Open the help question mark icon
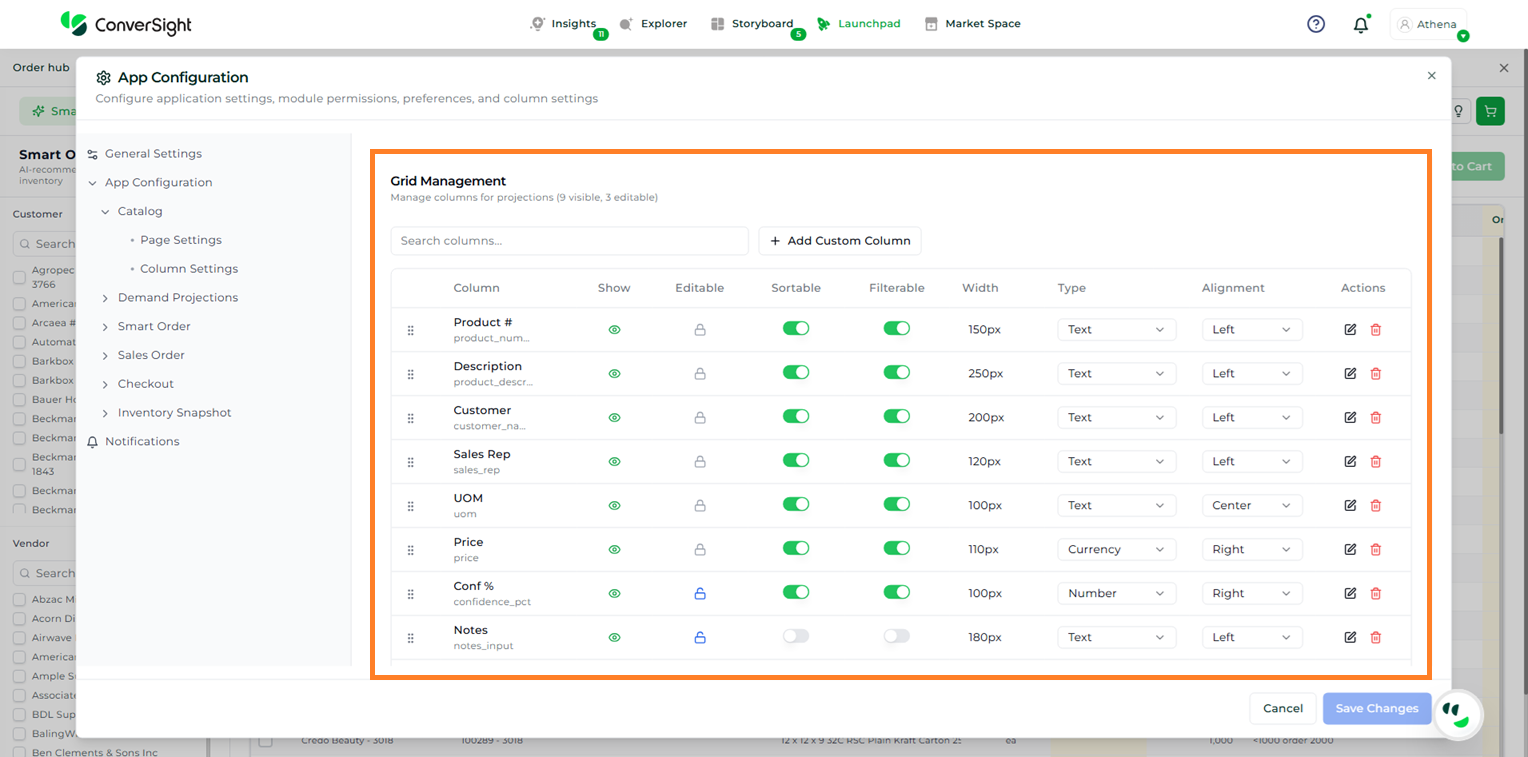The image size is (1528, 757). pos(1316,24)
